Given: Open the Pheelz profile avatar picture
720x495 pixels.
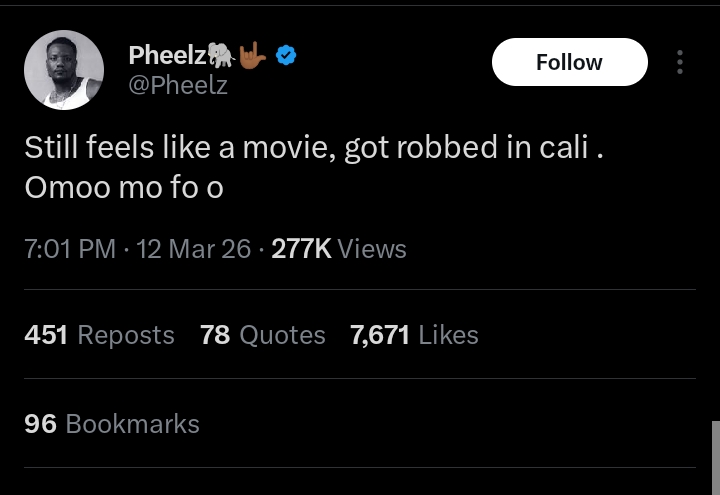Looking at the screenshot, I should pos(64,70).
